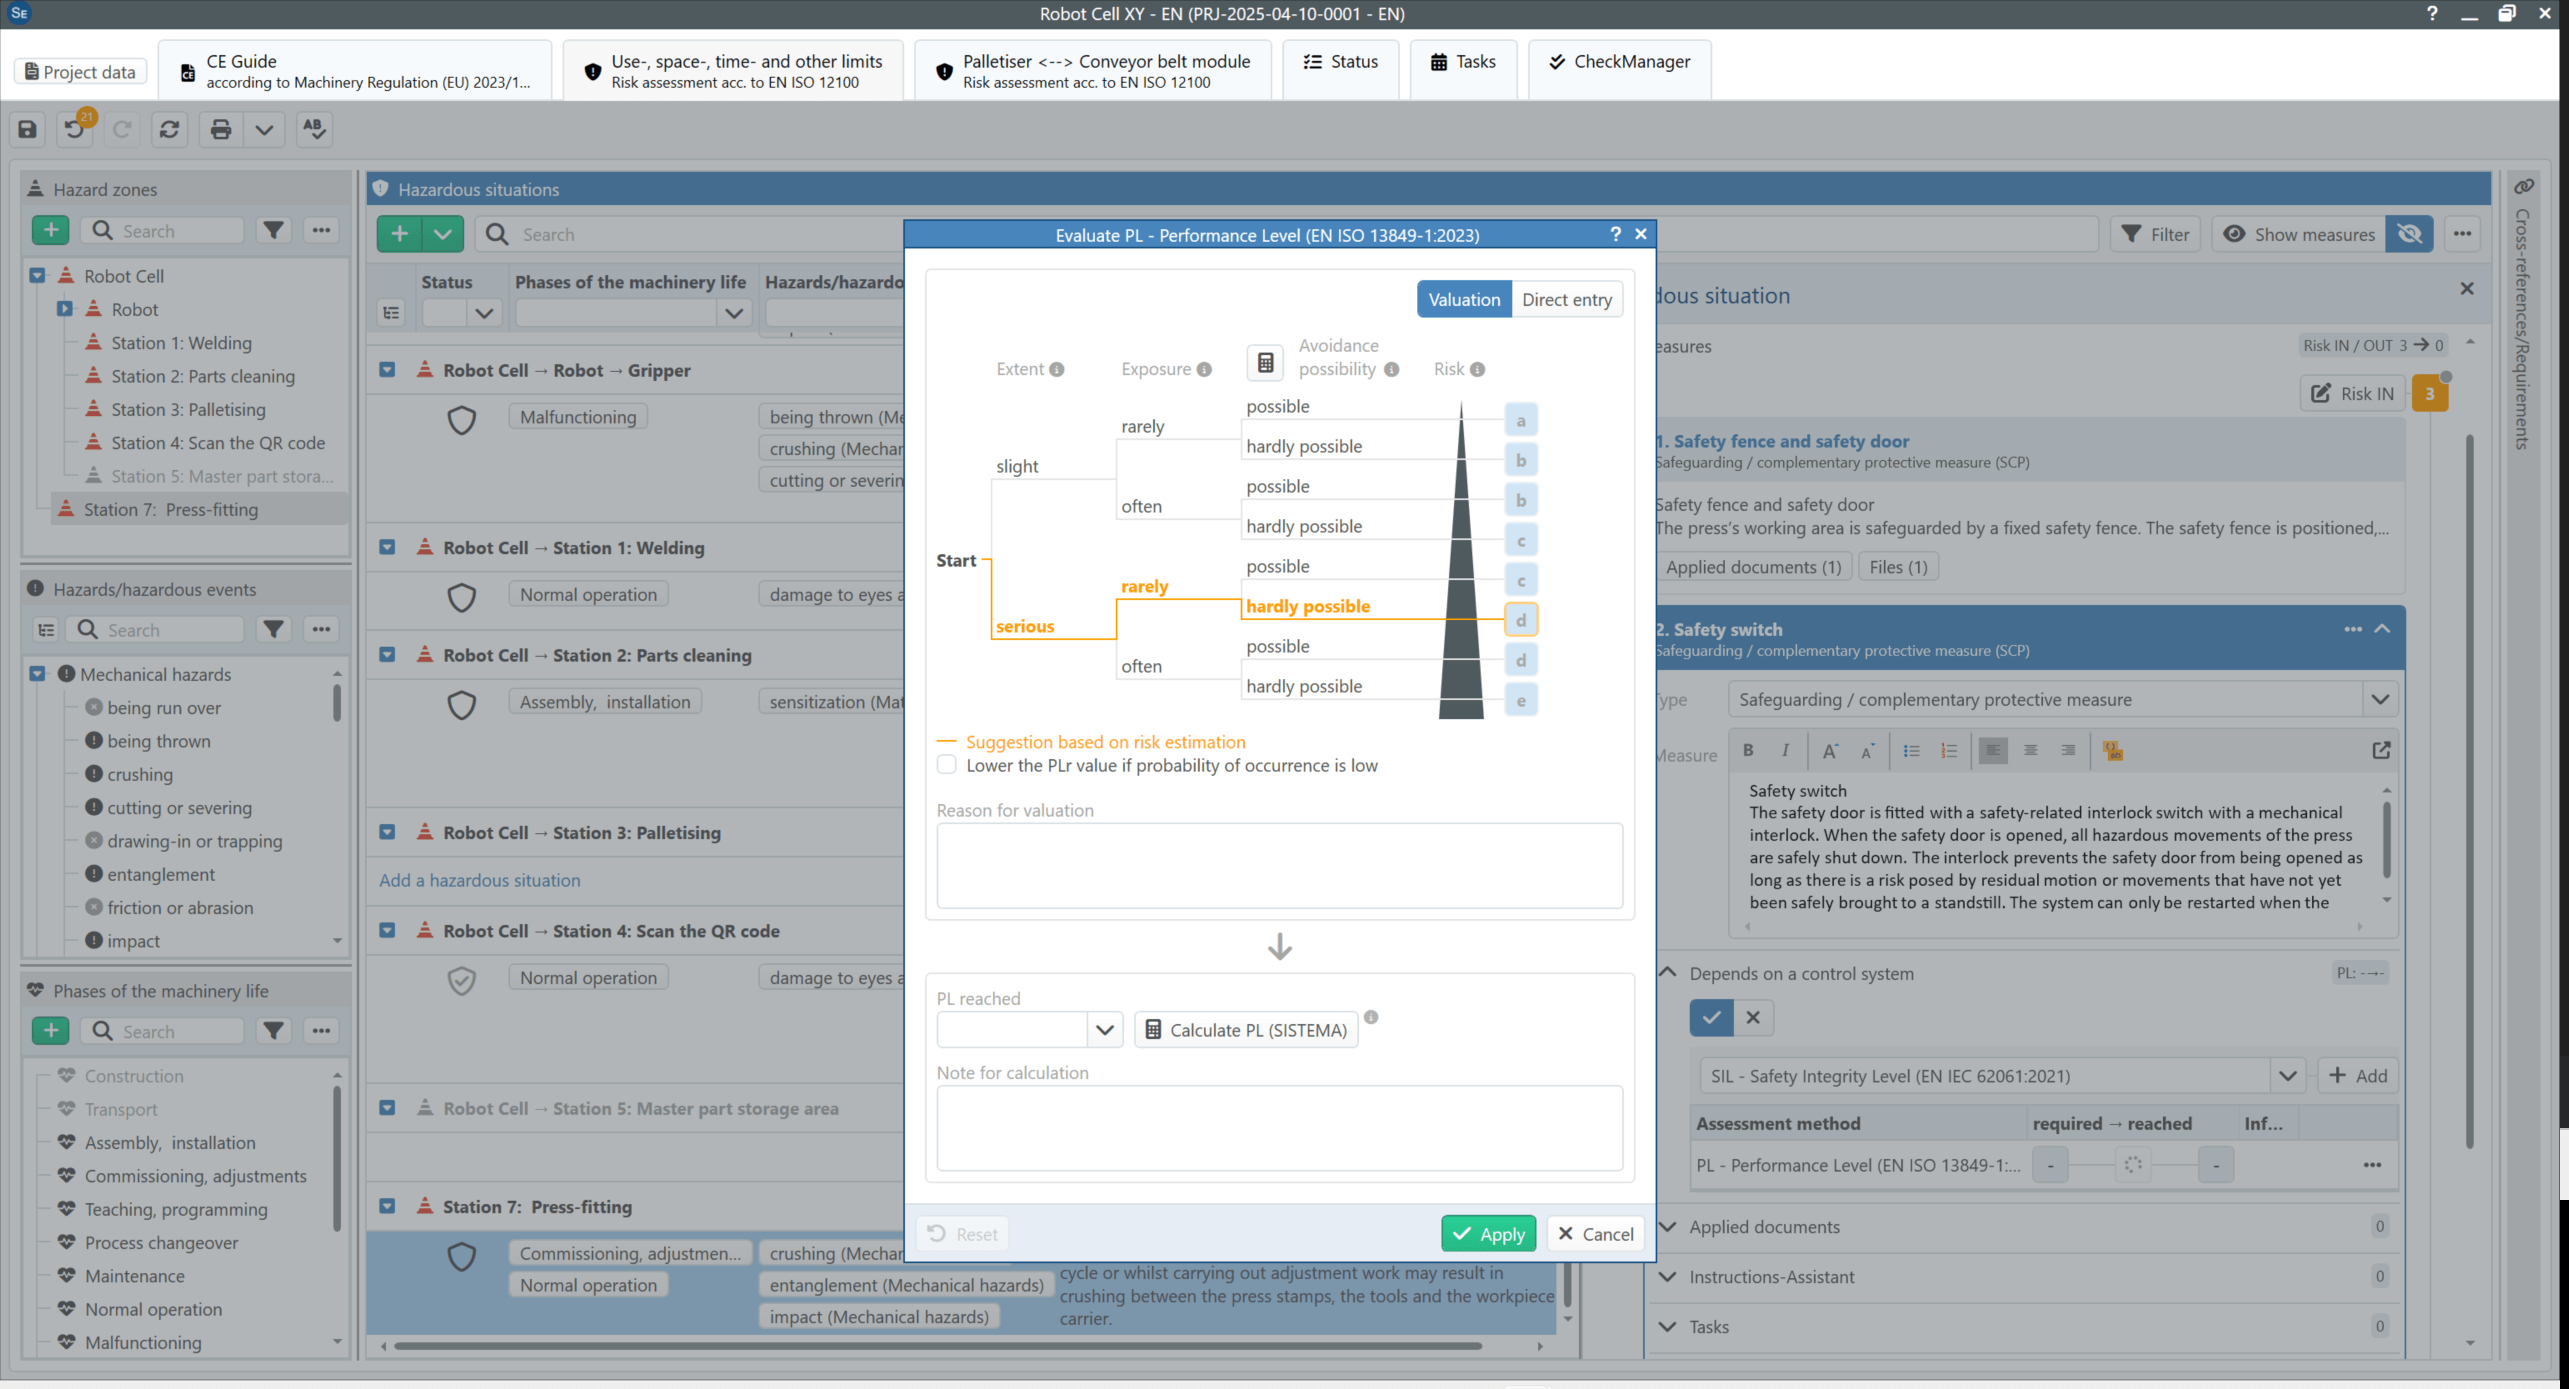Toggle collapse-all list icon in situations table
The width and height of the screenshot is (2569, 1389).
click(x=391, y=313)
